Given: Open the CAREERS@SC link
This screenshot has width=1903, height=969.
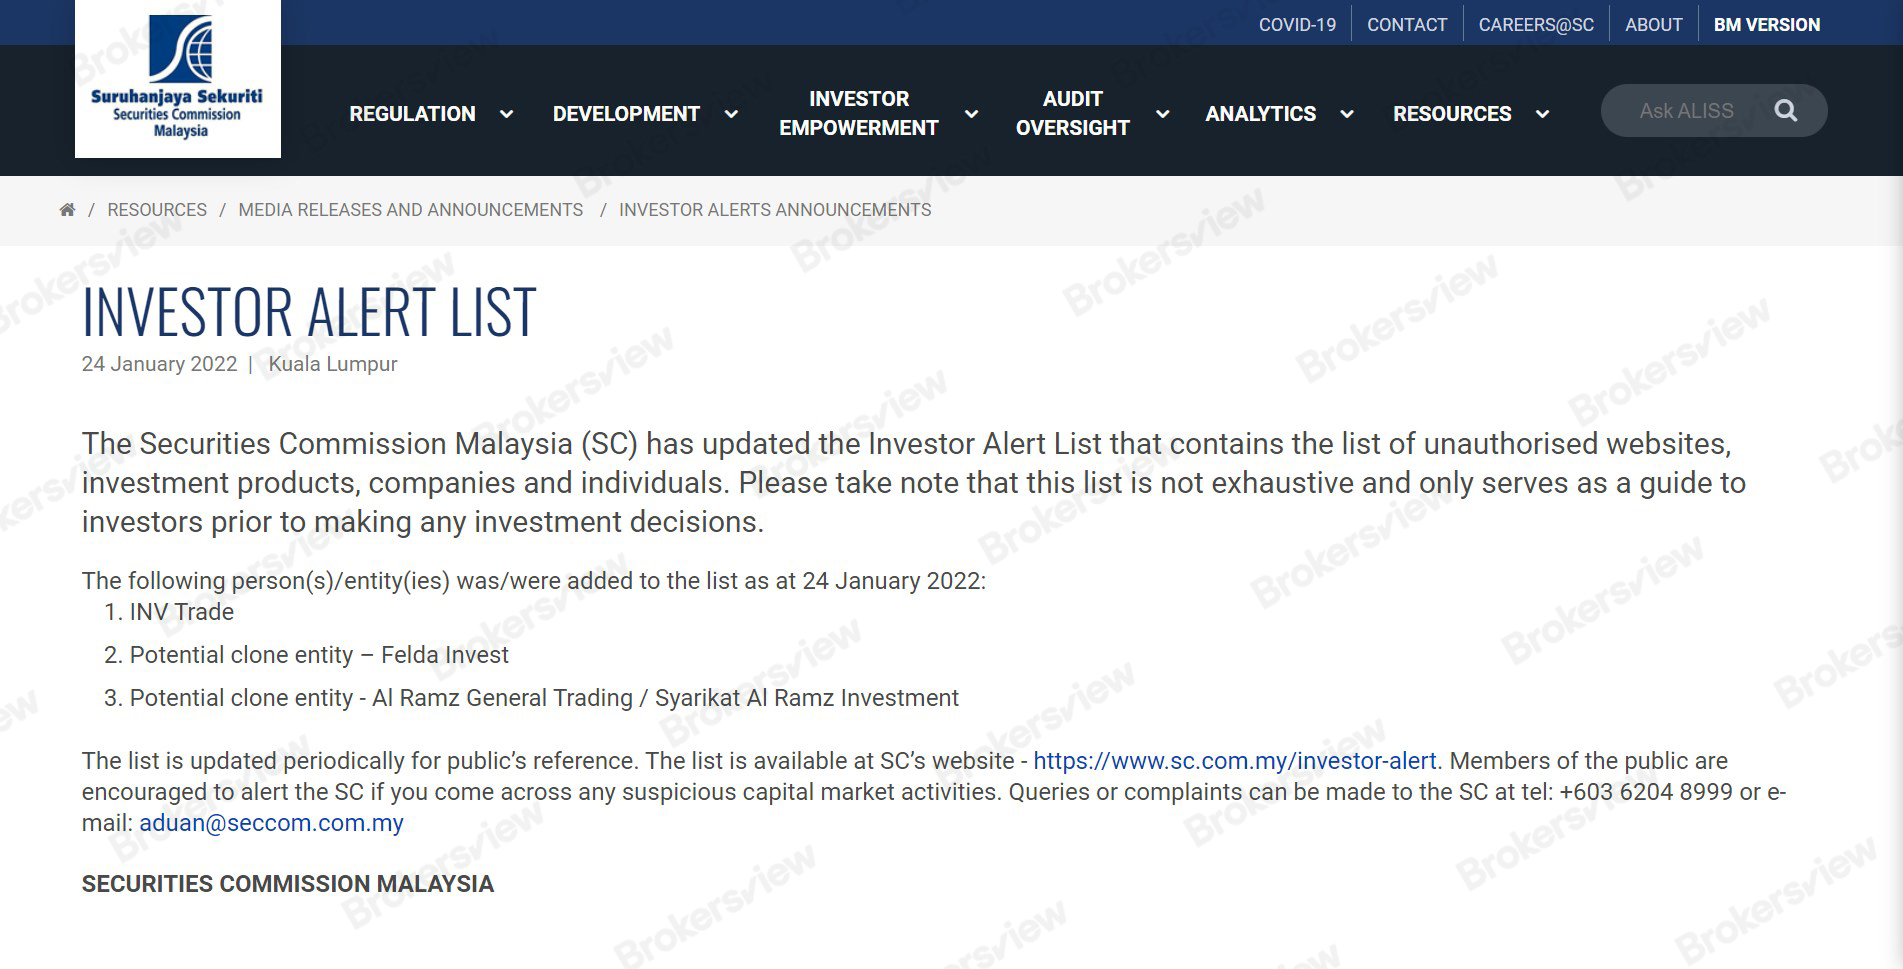Looking at the screenshot, I should (1536, 25).
